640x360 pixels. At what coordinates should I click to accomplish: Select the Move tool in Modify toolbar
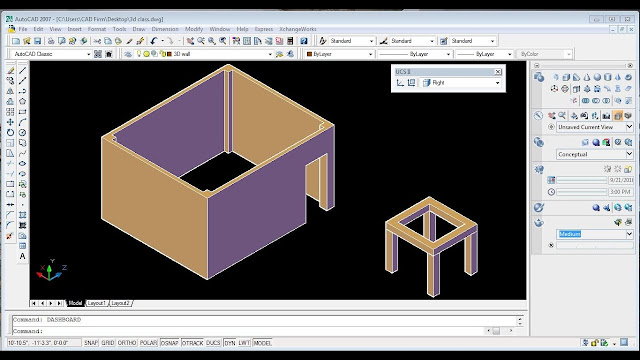(10, 122)
